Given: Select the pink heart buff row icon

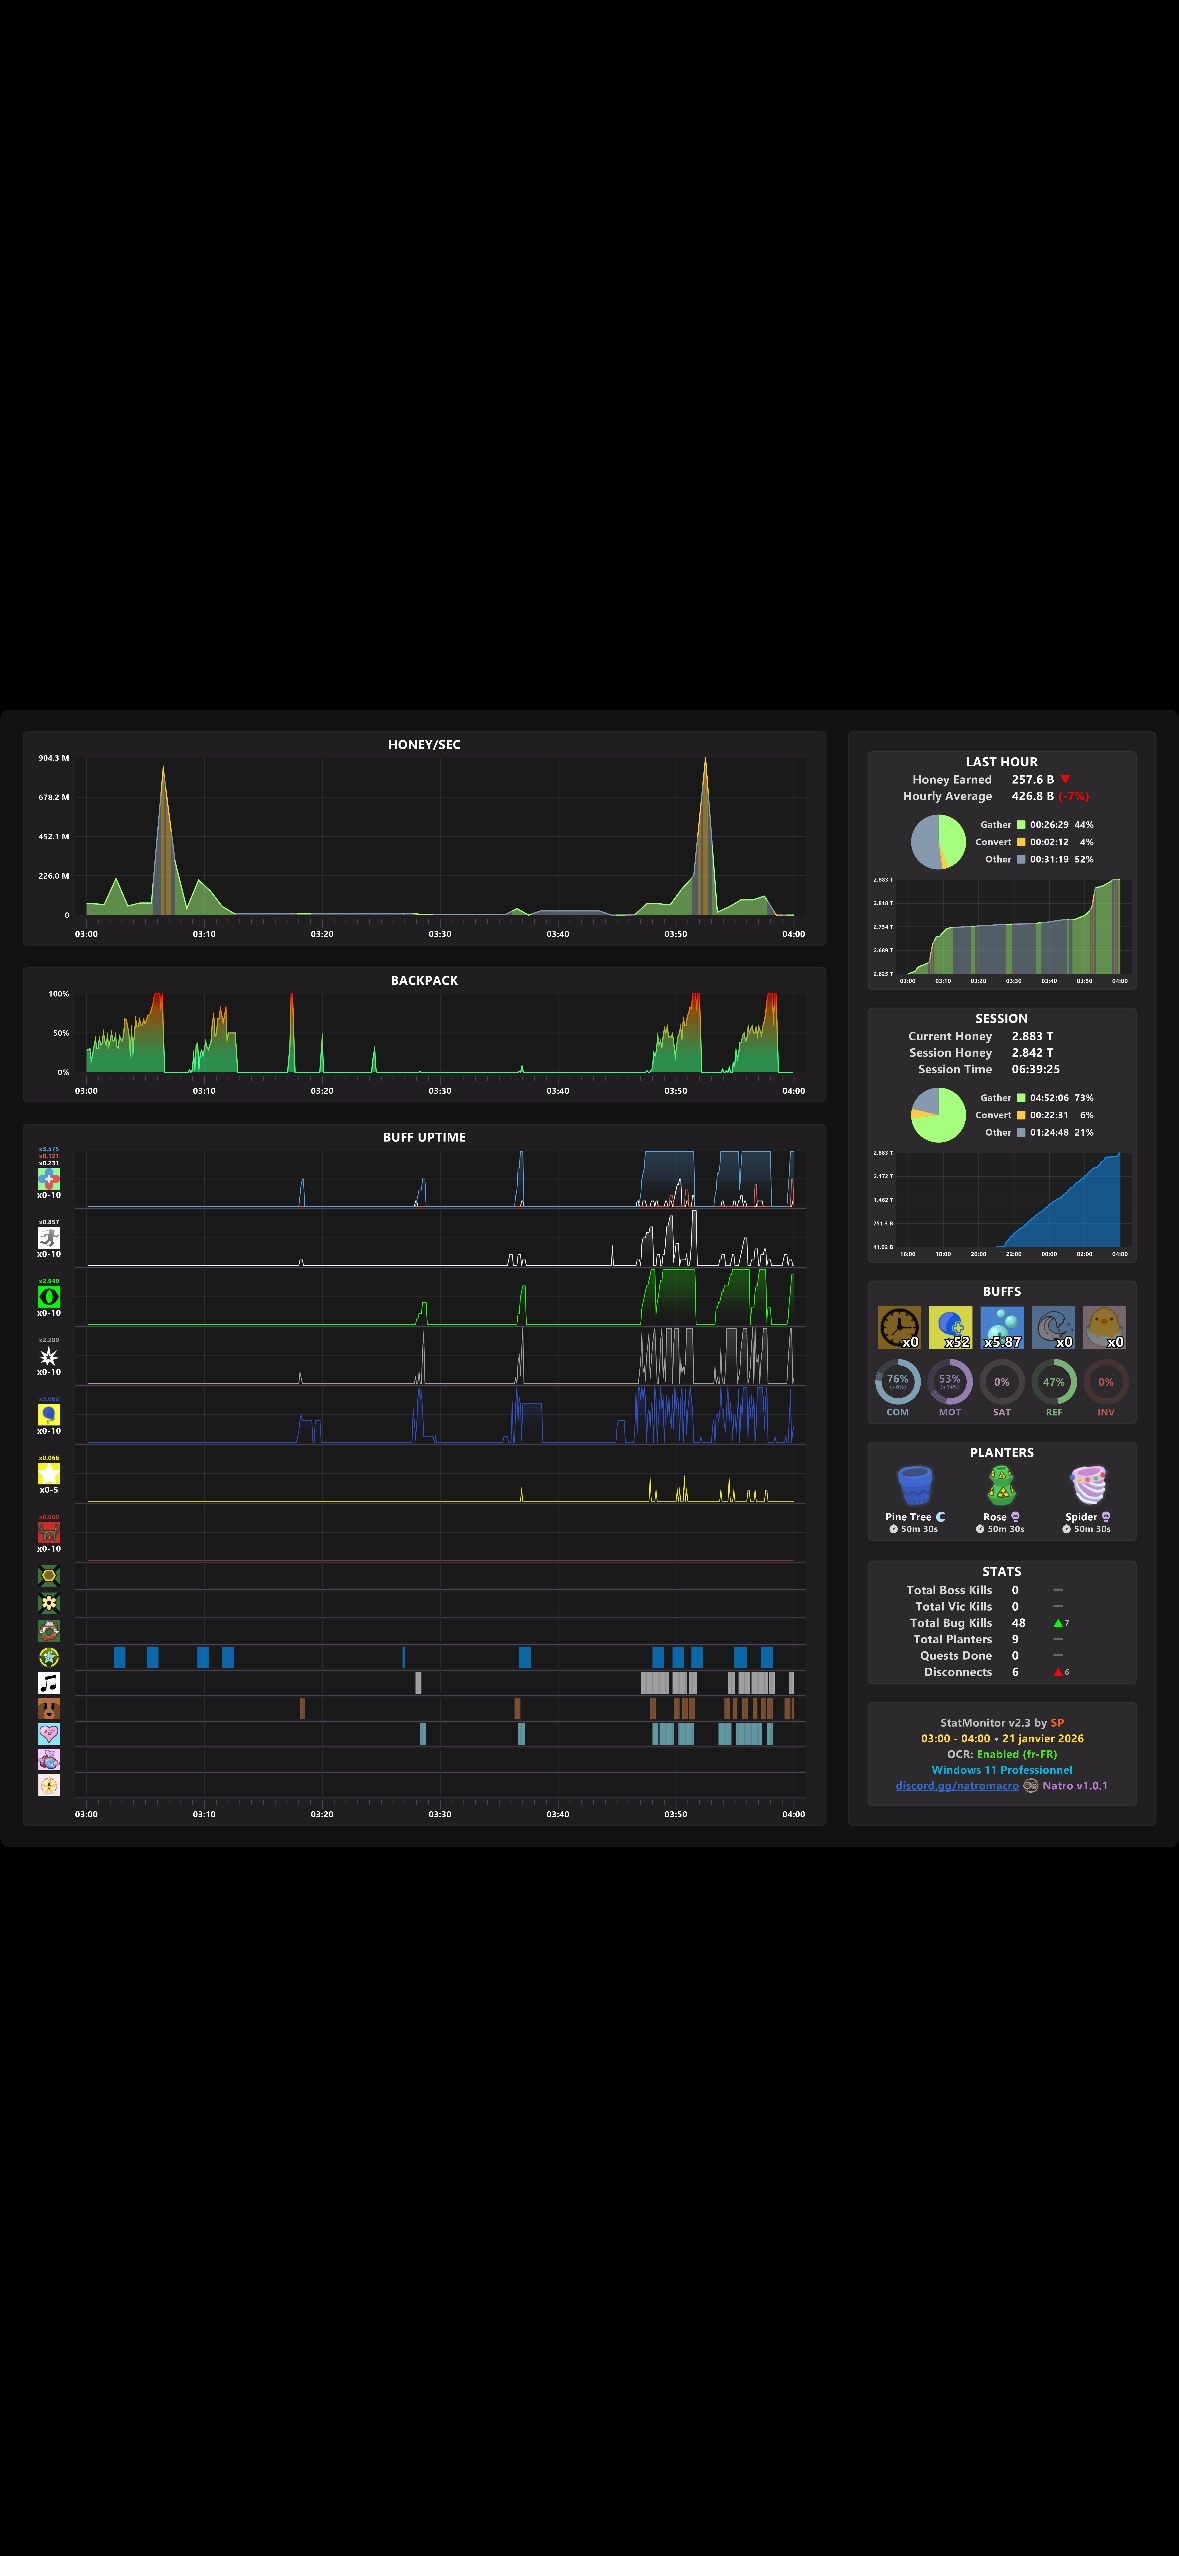Looking at the screenshot, I should click(49, 1733).
